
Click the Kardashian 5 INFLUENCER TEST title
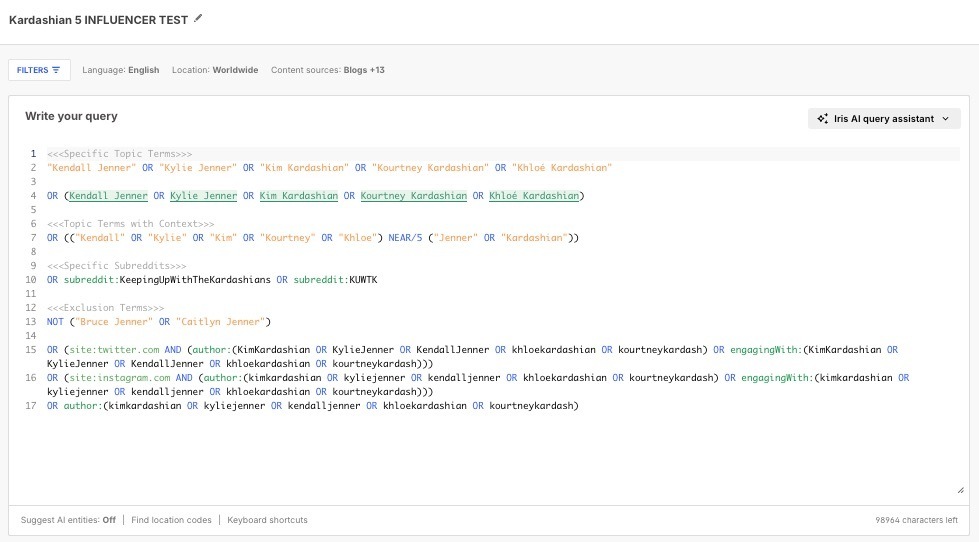pyautogui.click(x=98, y=20)
